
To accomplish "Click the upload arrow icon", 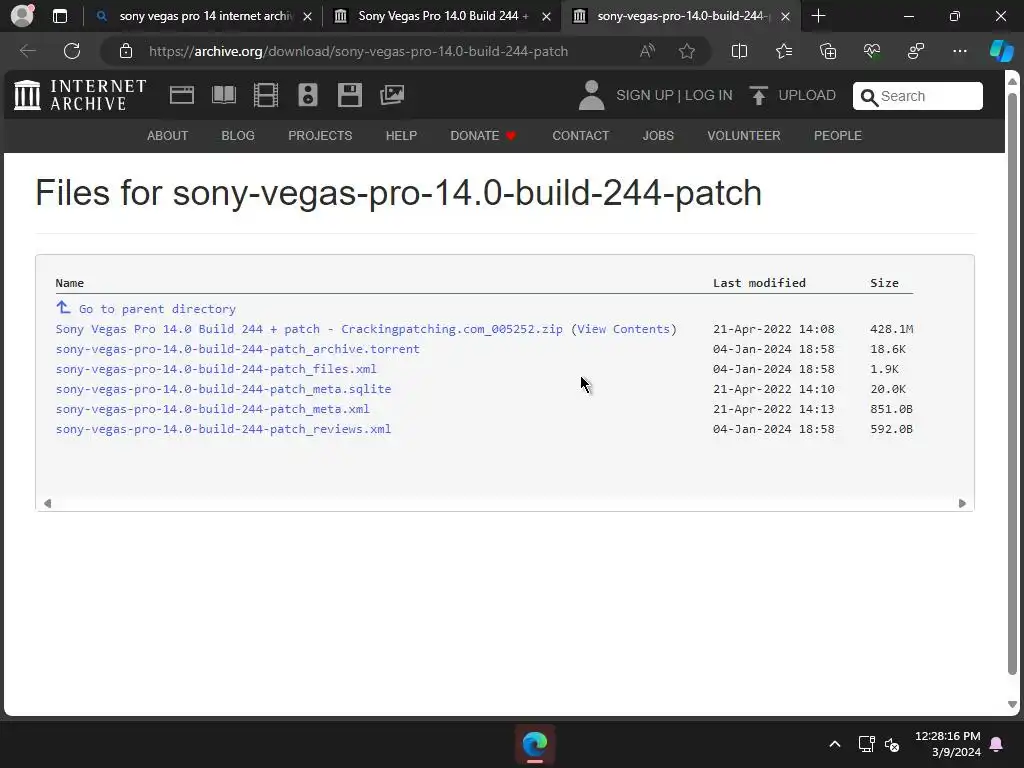I will [758, 95].
